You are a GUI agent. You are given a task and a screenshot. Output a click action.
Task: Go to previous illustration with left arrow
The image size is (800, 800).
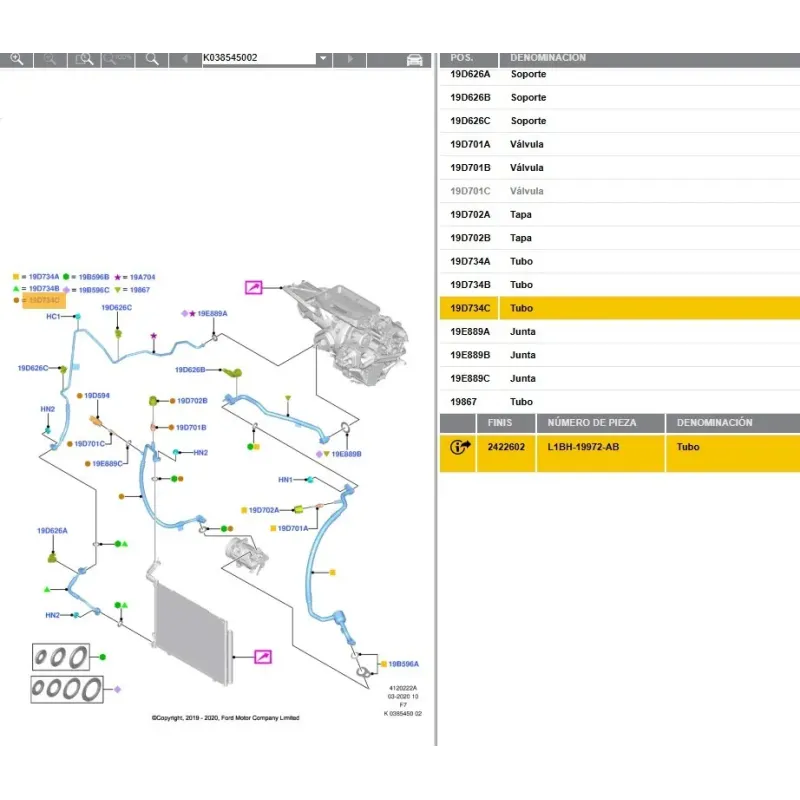184,58
